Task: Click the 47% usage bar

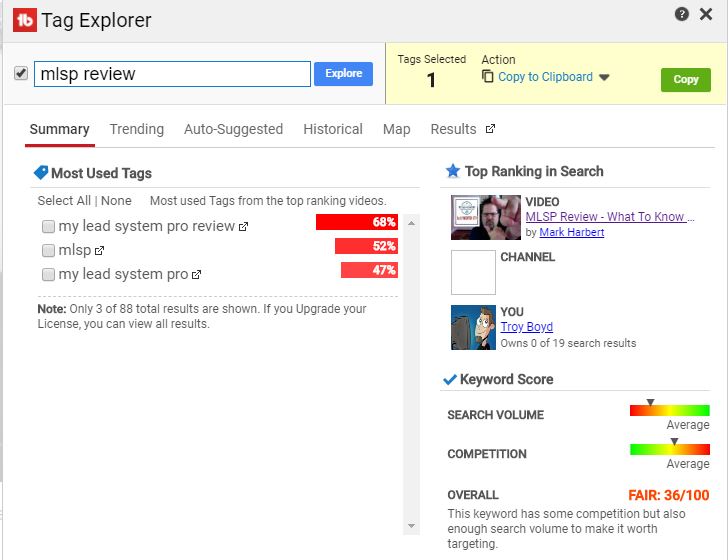Action: (x=369, y=270)
